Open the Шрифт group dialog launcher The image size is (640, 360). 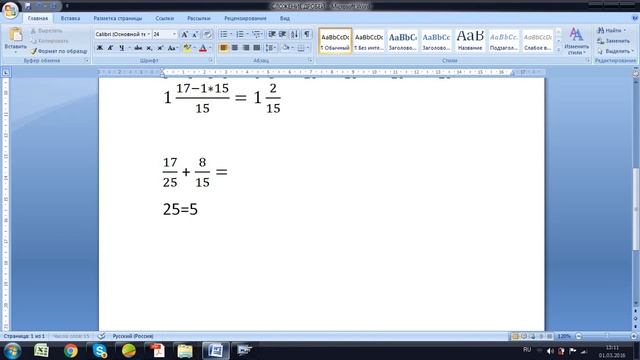(x=211, y=60)
